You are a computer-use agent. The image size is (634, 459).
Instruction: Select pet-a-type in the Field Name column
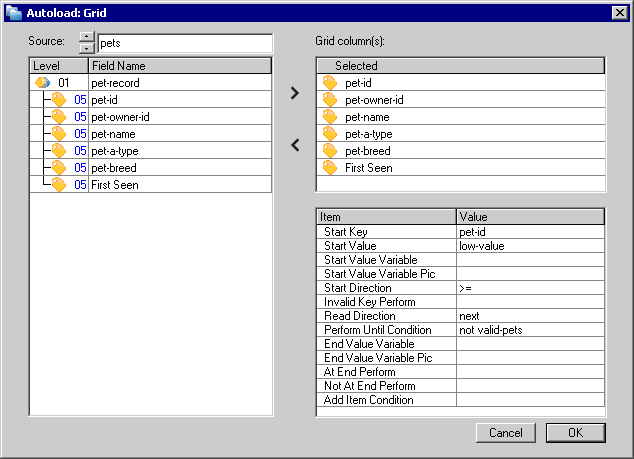(180, 151)
